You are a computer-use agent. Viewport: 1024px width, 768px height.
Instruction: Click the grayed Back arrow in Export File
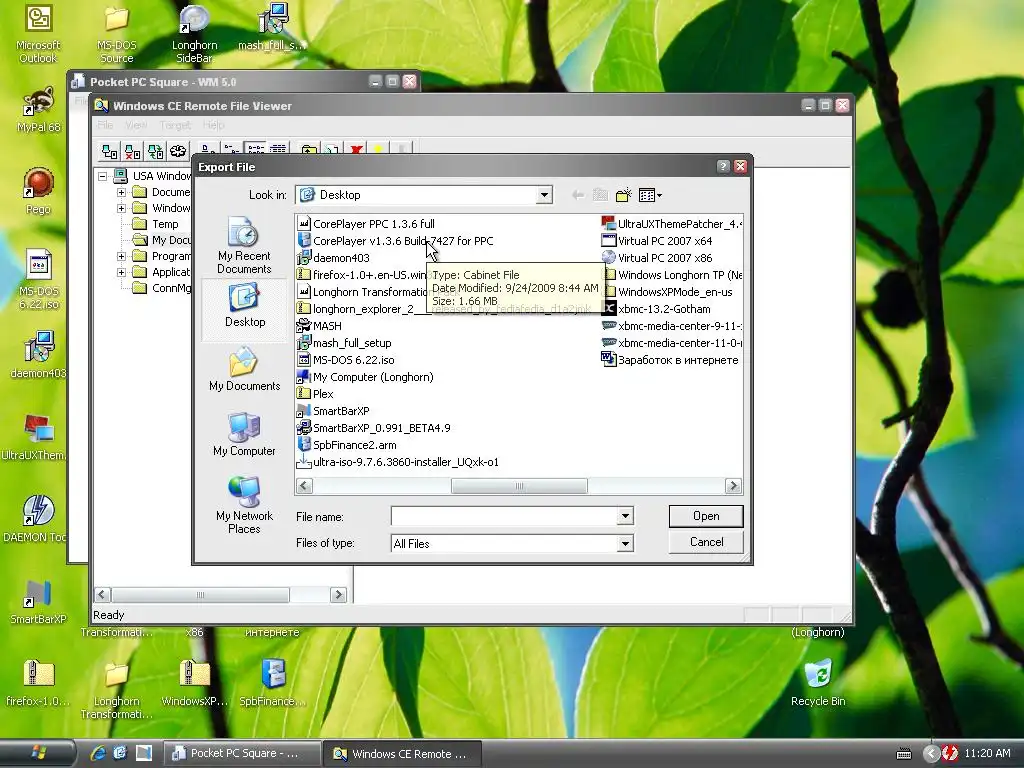pyautogui.click(x=577, y=195)
